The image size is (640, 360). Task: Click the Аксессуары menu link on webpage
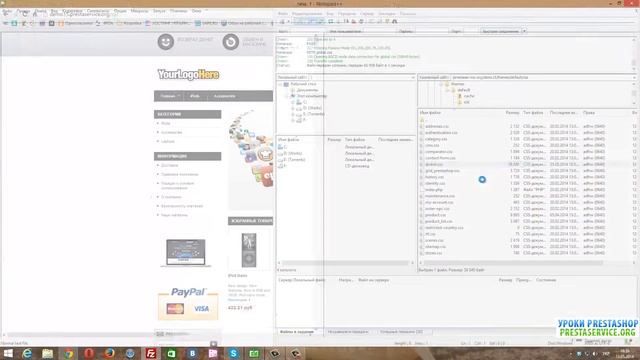tap(224, 96)
